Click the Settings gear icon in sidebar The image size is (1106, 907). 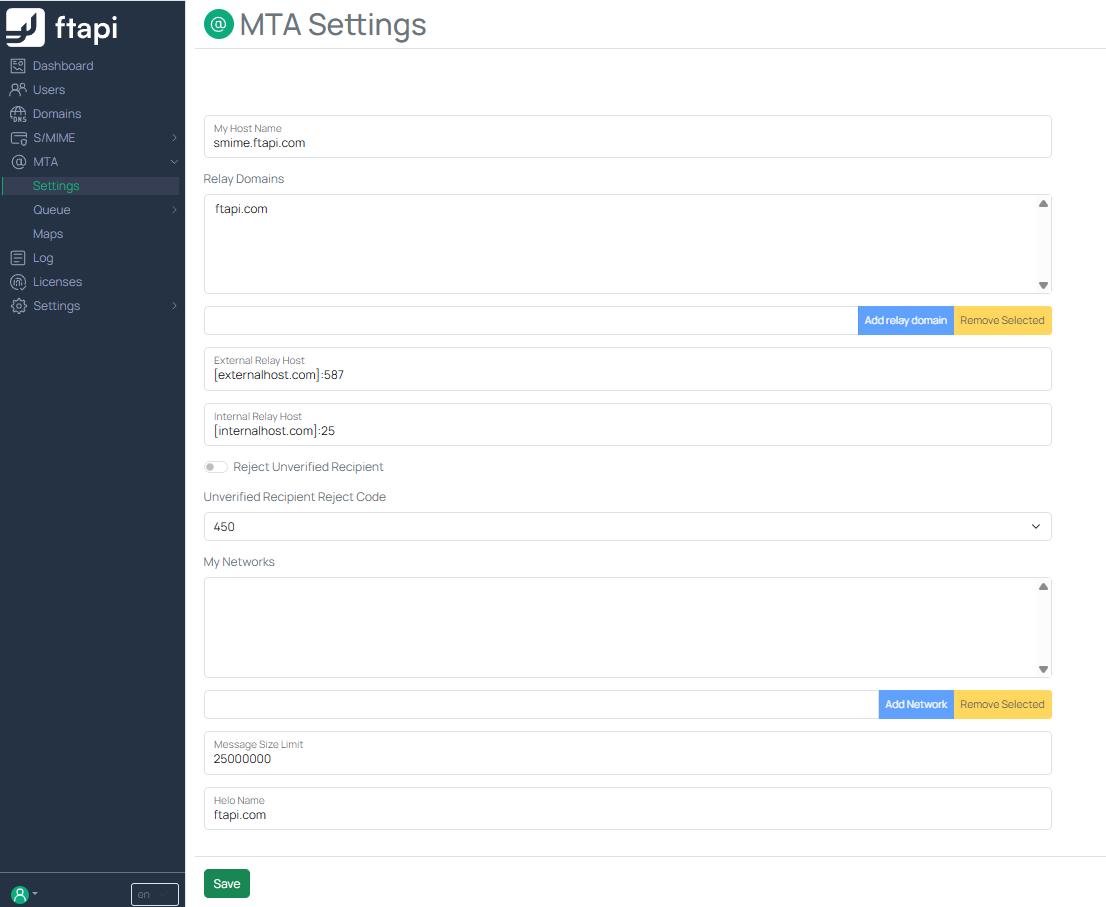tap(18, 306)
